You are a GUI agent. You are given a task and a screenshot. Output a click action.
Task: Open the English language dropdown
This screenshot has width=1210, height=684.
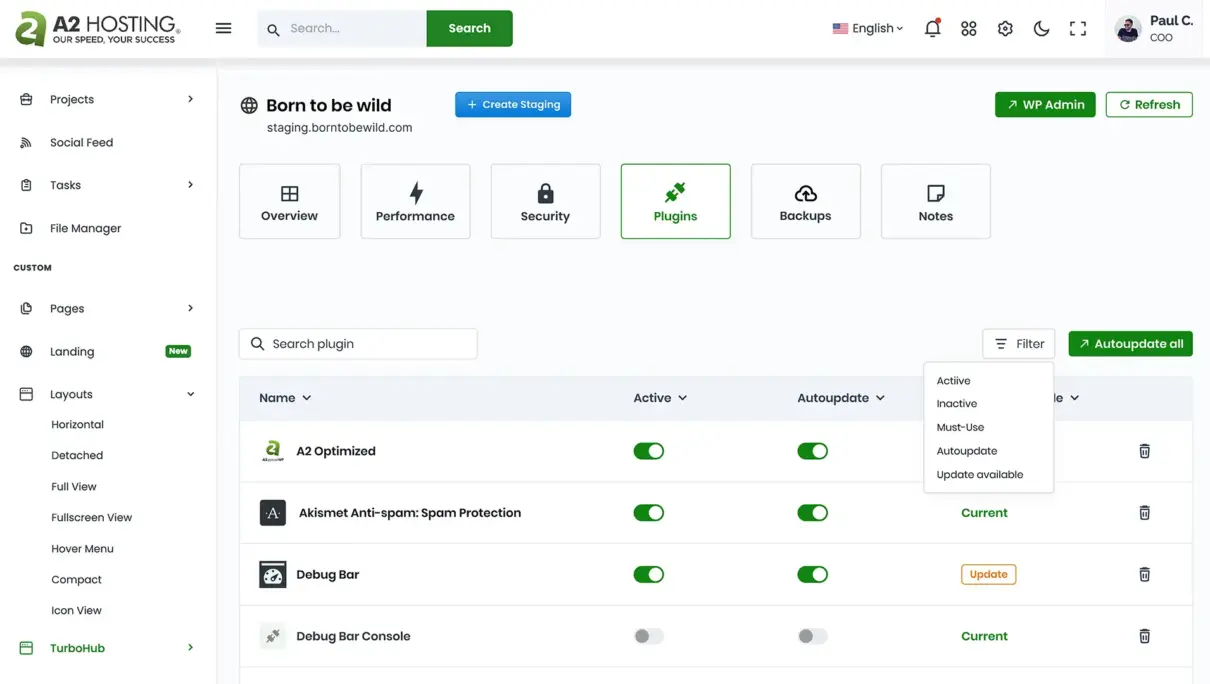tap(867, 29)
